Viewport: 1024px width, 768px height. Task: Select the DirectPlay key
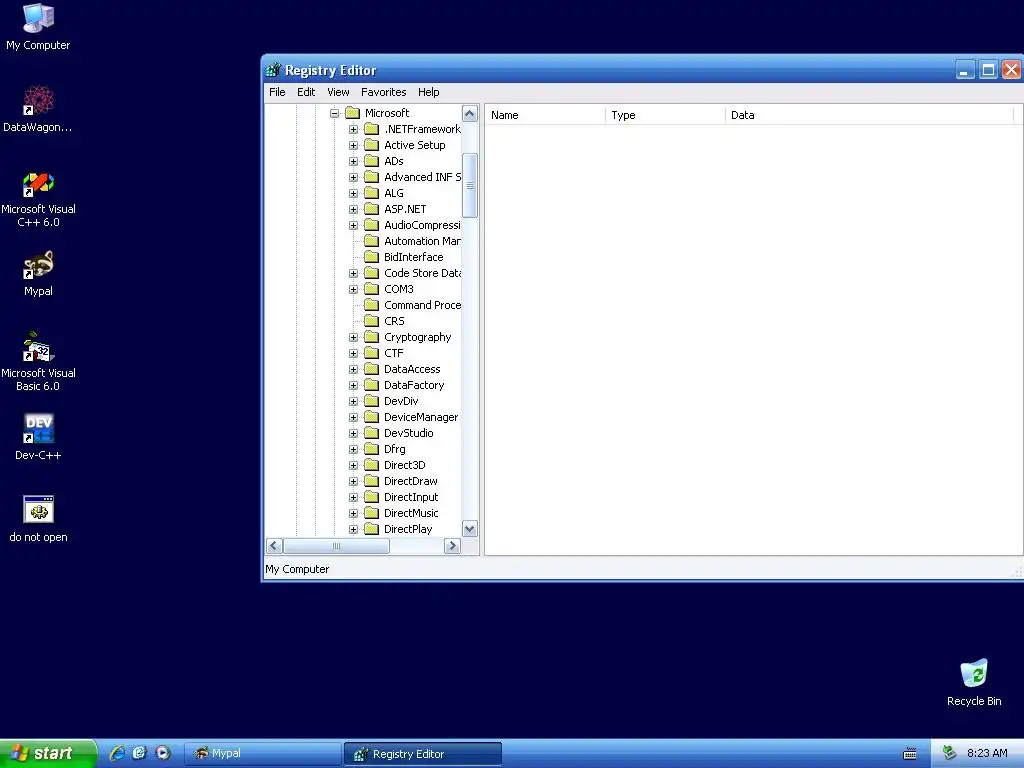408,529
